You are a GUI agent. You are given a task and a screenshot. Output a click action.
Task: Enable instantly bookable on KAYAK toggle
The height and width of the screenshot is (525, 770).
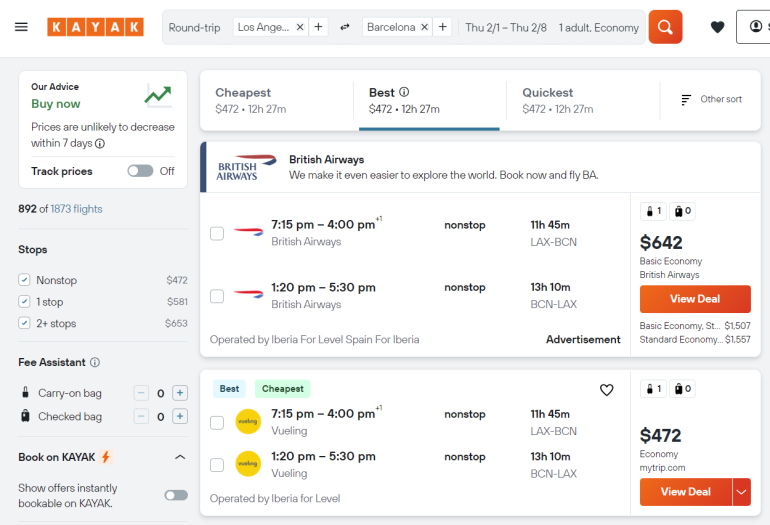[x=175, y=495]
